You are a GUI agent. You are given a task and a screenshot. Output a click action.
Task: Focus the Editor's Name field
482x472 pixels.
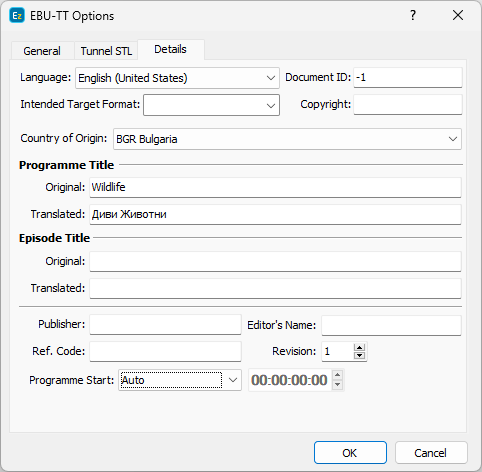click(x=391, y=325)
